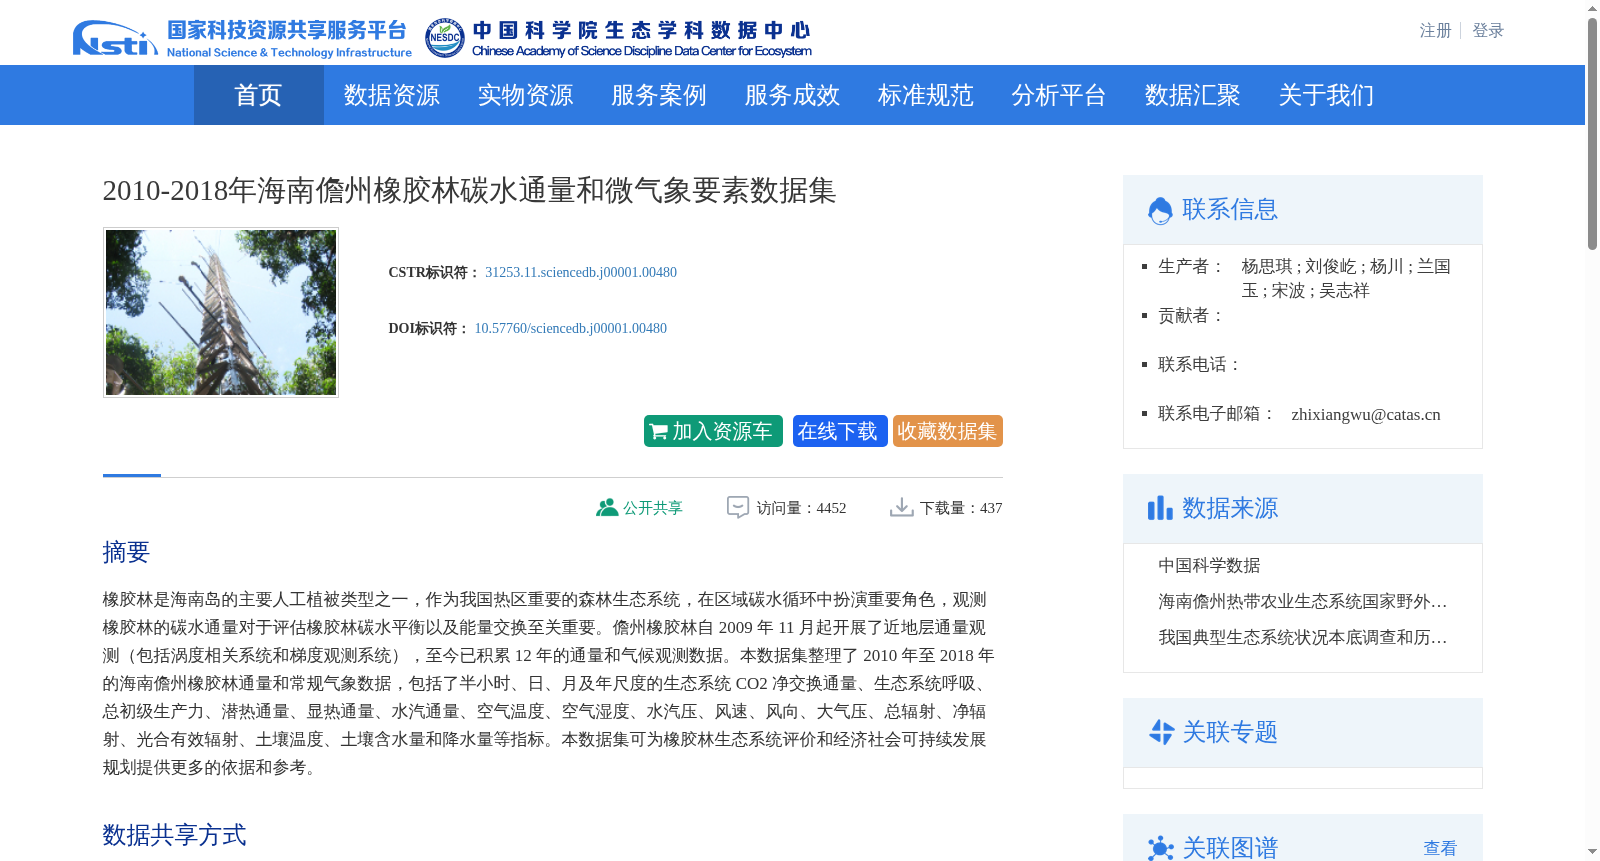Click the 数据来源 bar chart icon

(x=1160, y=508)
